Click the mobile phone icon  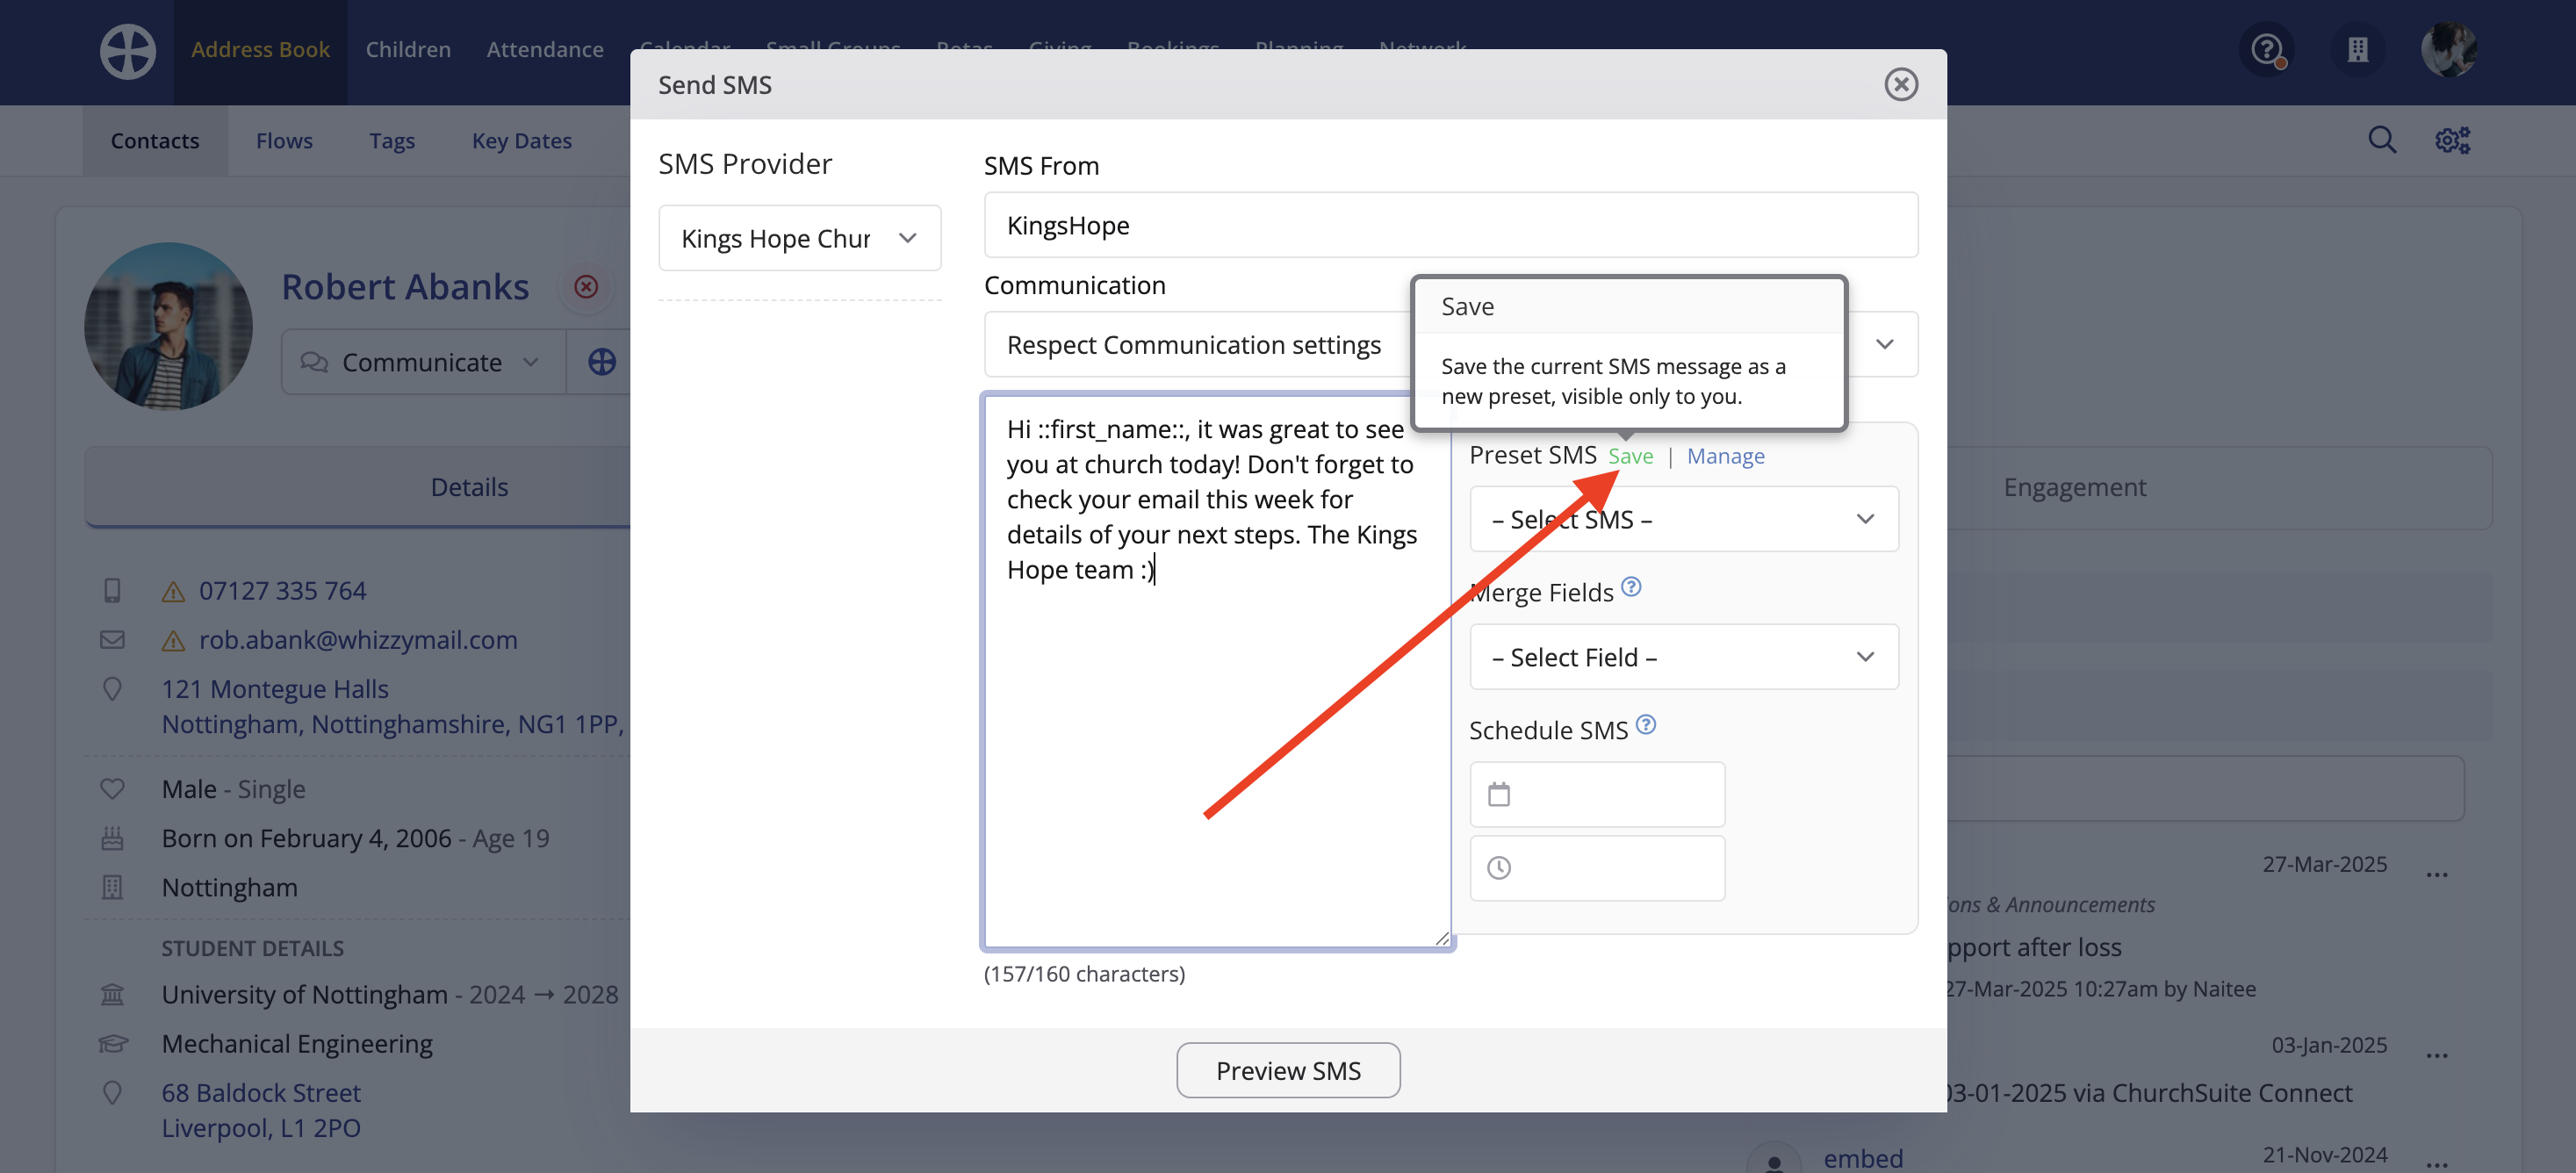(x=112, y=591)
